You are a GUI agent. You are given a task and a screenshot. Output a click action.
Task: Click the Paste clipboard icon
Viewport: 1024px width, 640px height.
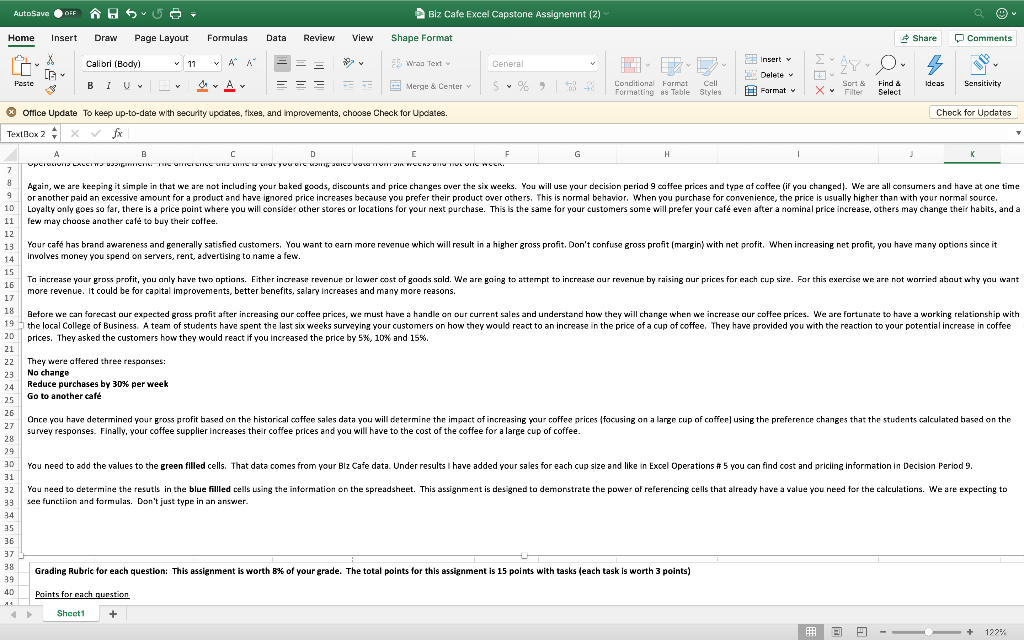tap(22, 67)
